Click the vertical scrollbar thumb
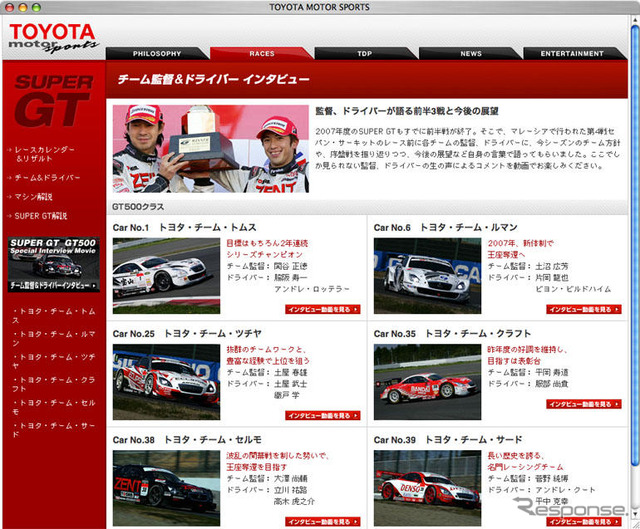640x529 pixels. tap(635, 244)
